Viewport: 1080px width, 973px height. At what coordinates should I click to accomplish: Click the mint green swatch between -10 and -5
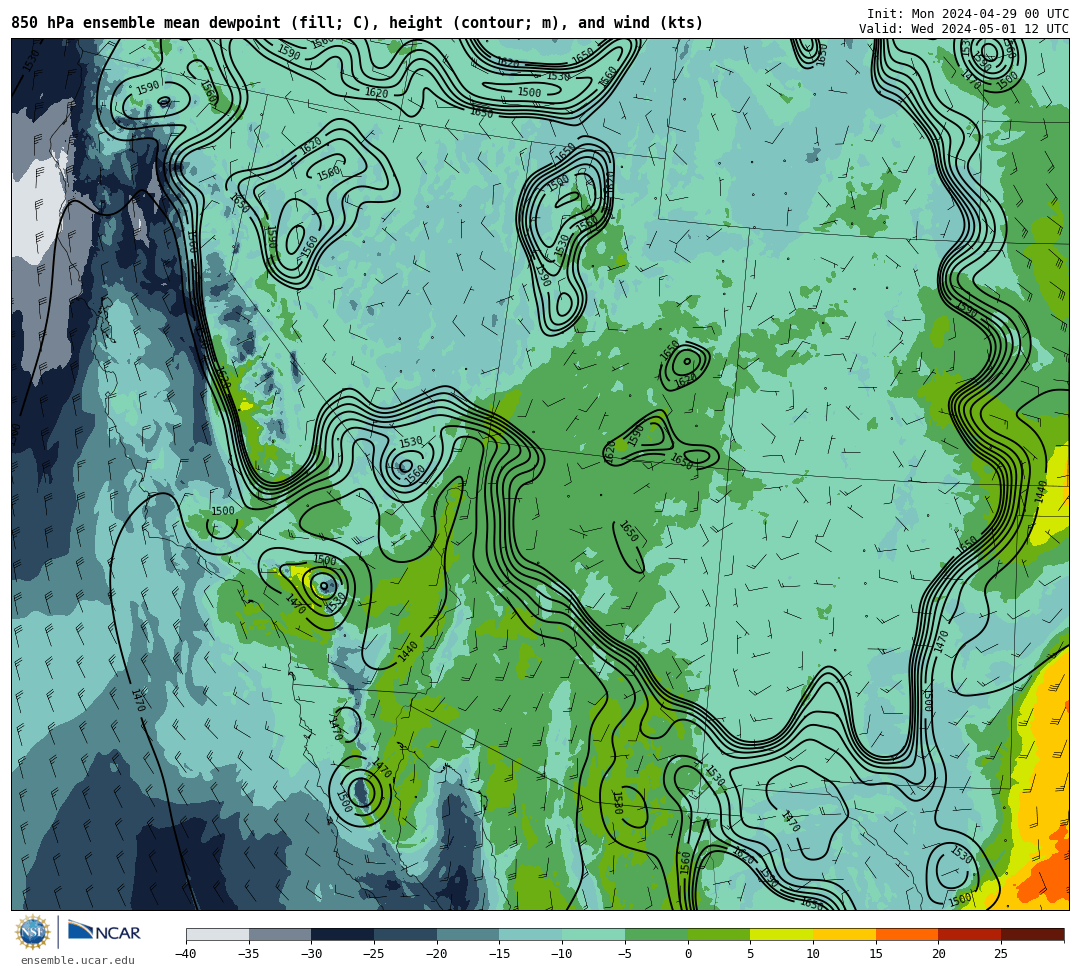click(x=594, y=934)
